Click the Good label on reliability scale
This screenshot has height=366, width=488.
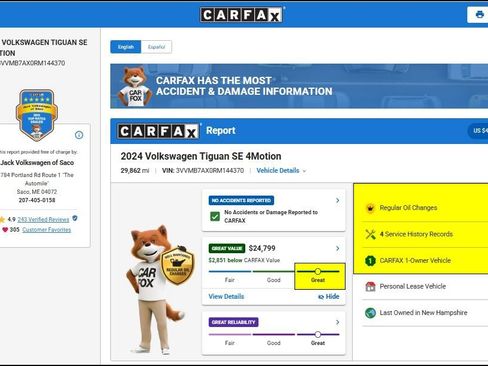(274, 343)
